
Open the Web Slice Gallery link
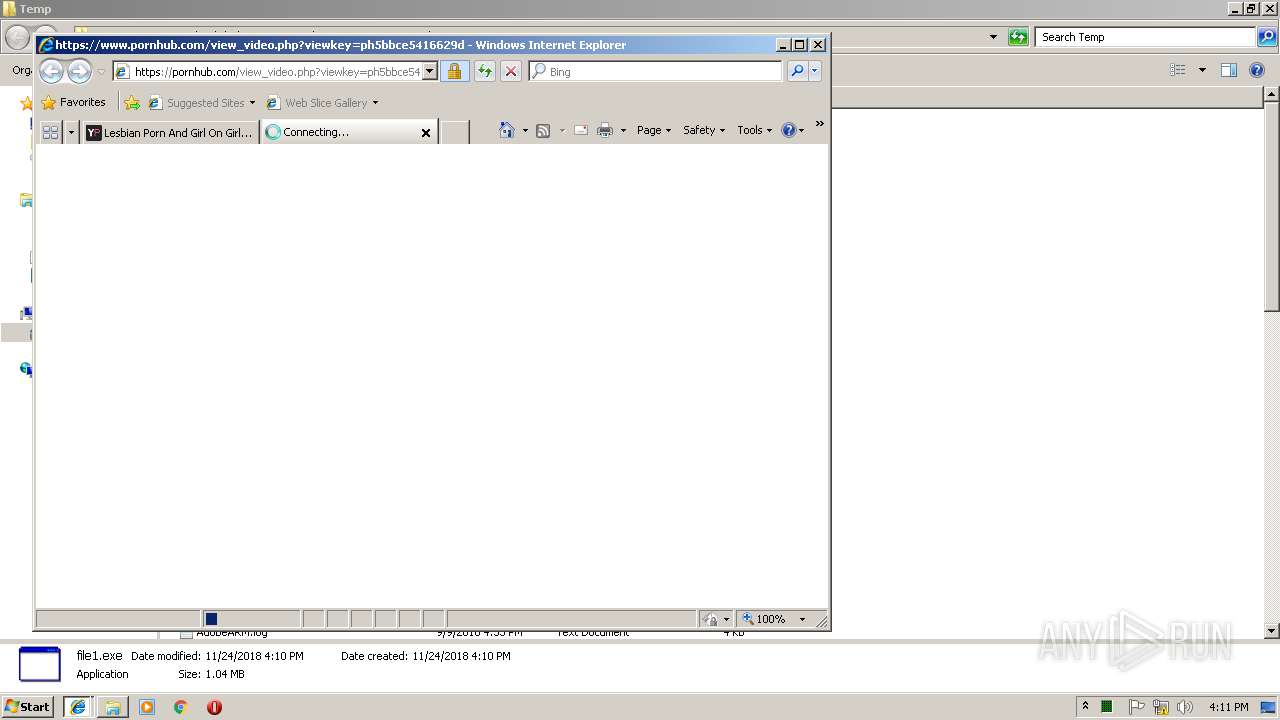322,102
